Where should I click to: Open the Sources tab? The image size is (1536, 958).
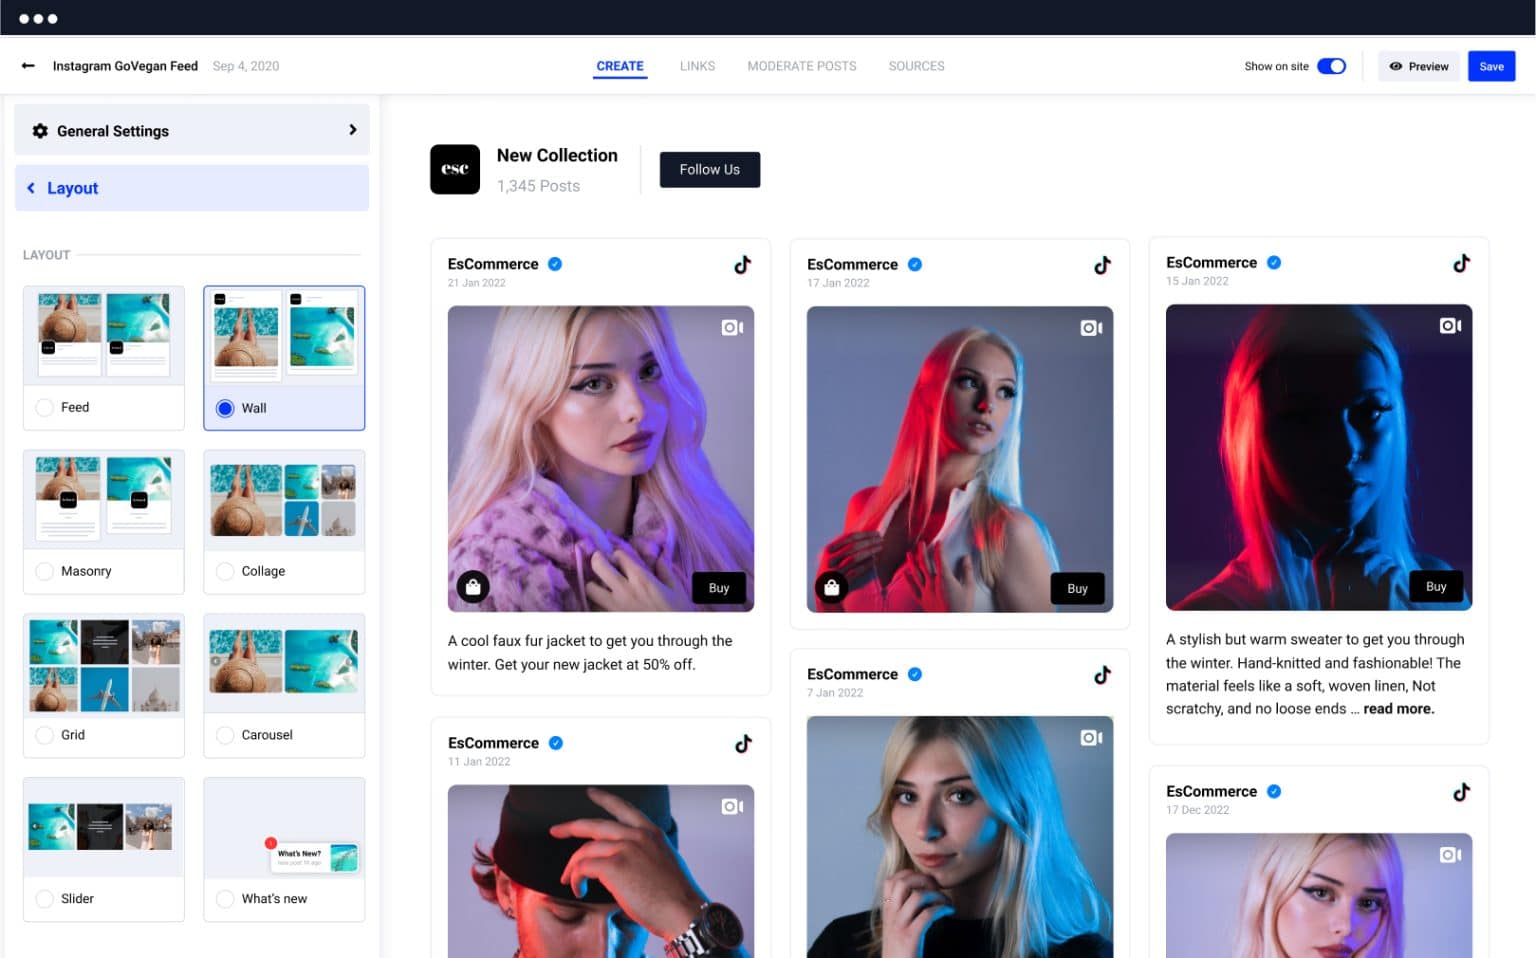pos(916,66)
